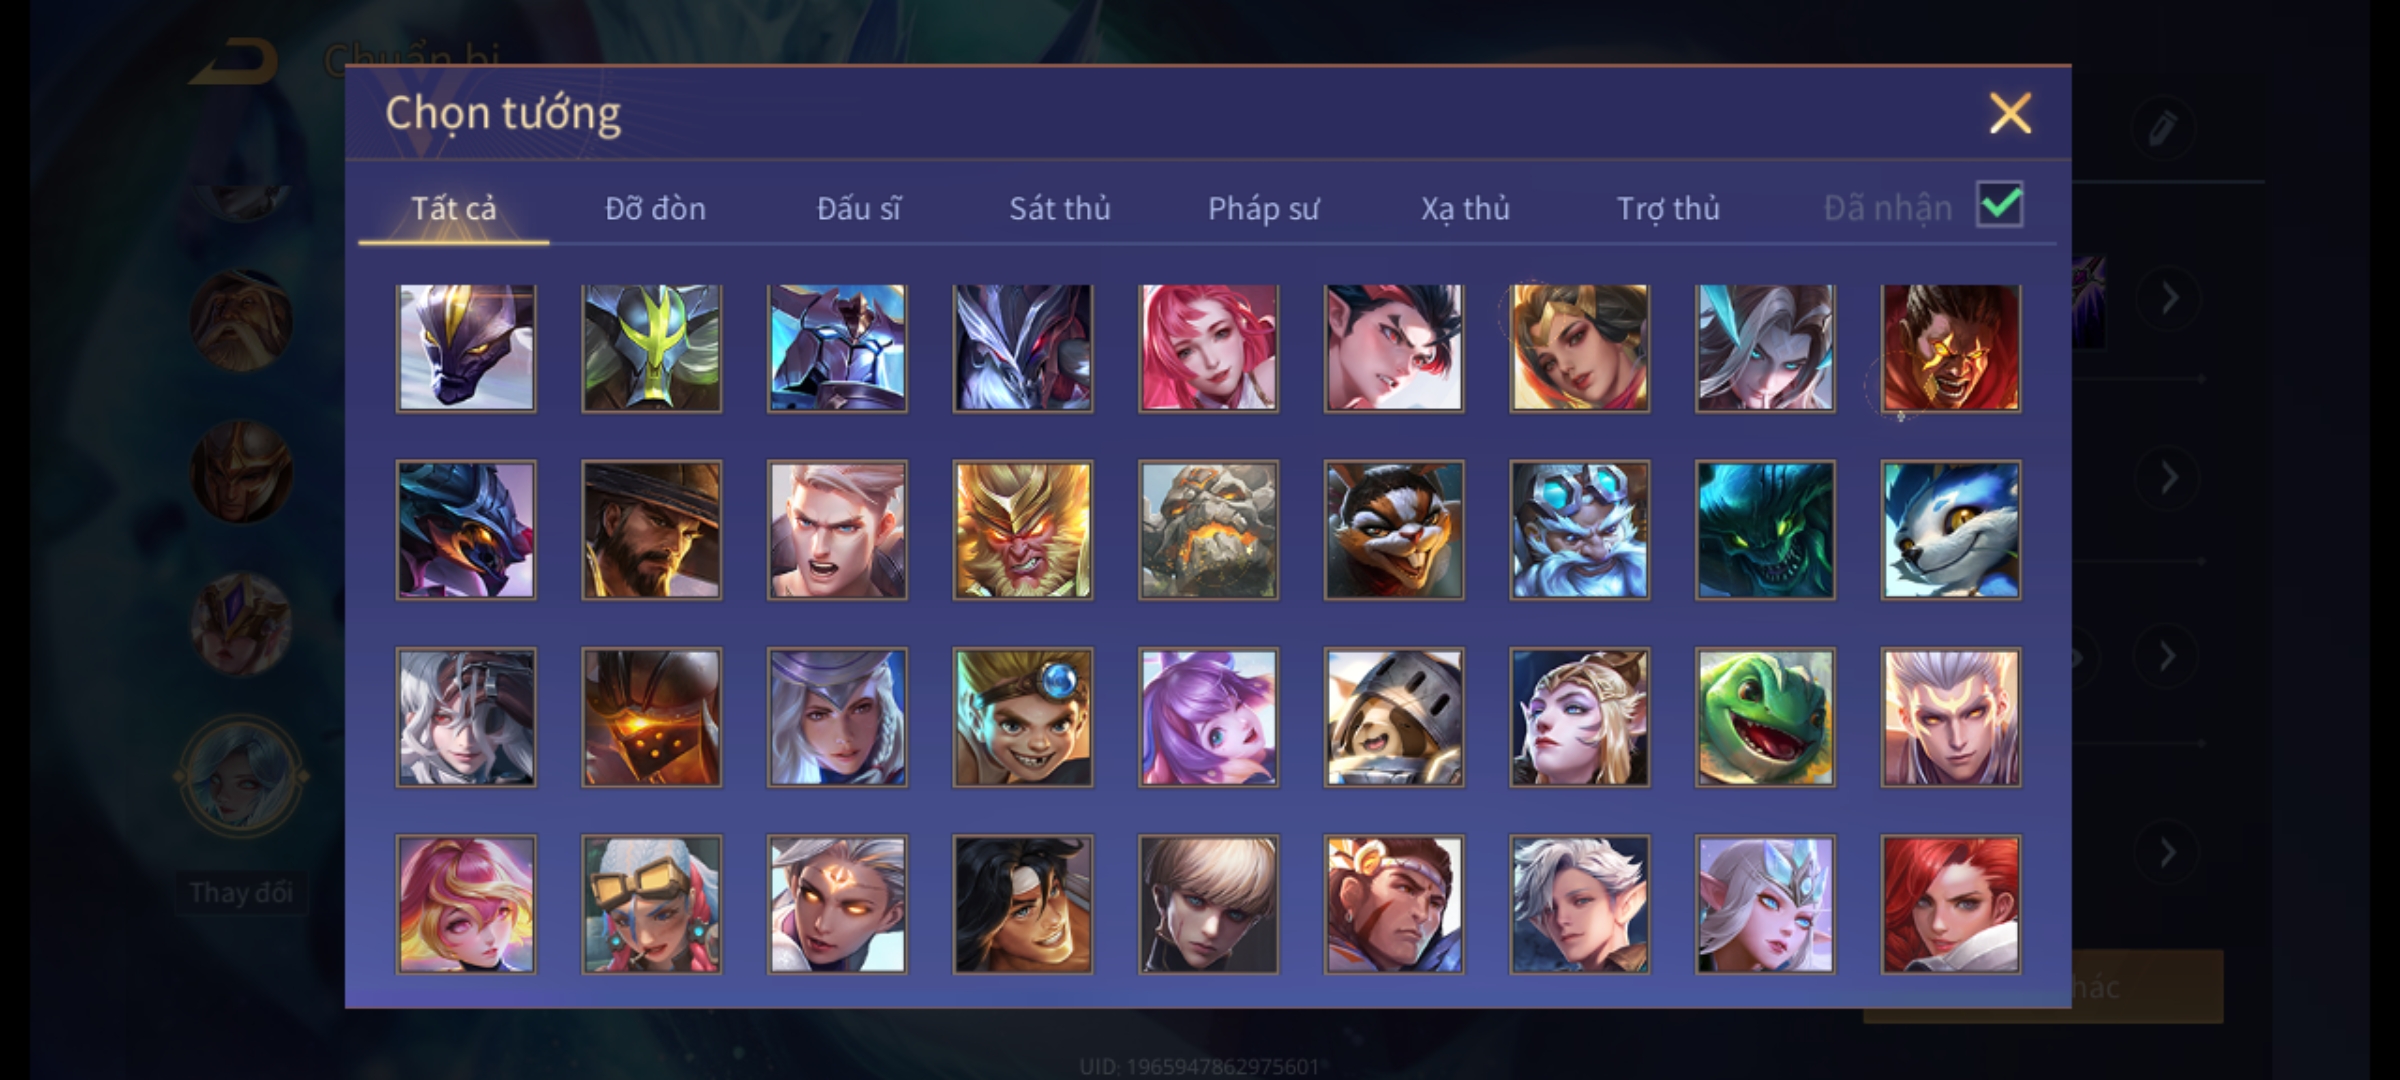The height and width of the screenshot is (1080, 2400).
Task: Open the Trợ thủ tab
Action: (x=1669, y=208)
